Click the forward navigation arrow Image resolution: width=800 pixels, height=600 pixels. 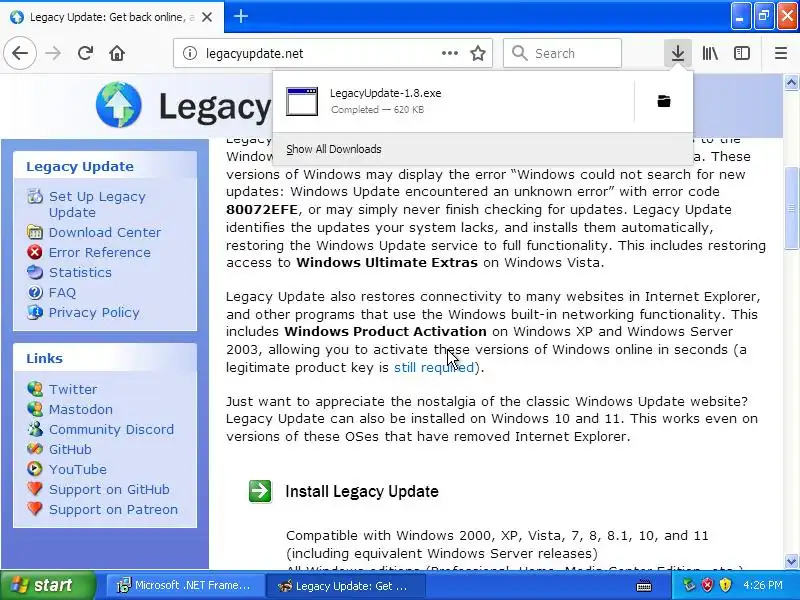pos(53,53)
